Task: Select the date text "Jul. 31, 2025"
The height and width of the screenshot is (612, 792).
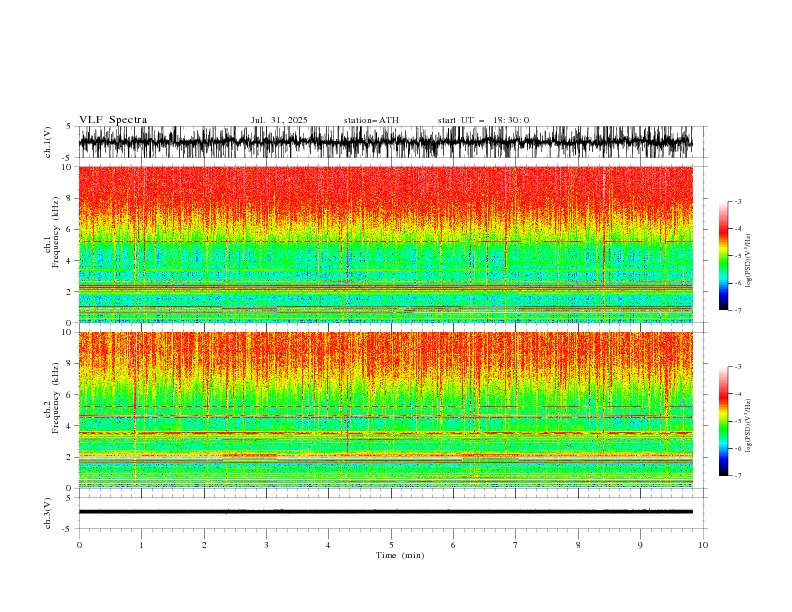Action: pos(279,120)
